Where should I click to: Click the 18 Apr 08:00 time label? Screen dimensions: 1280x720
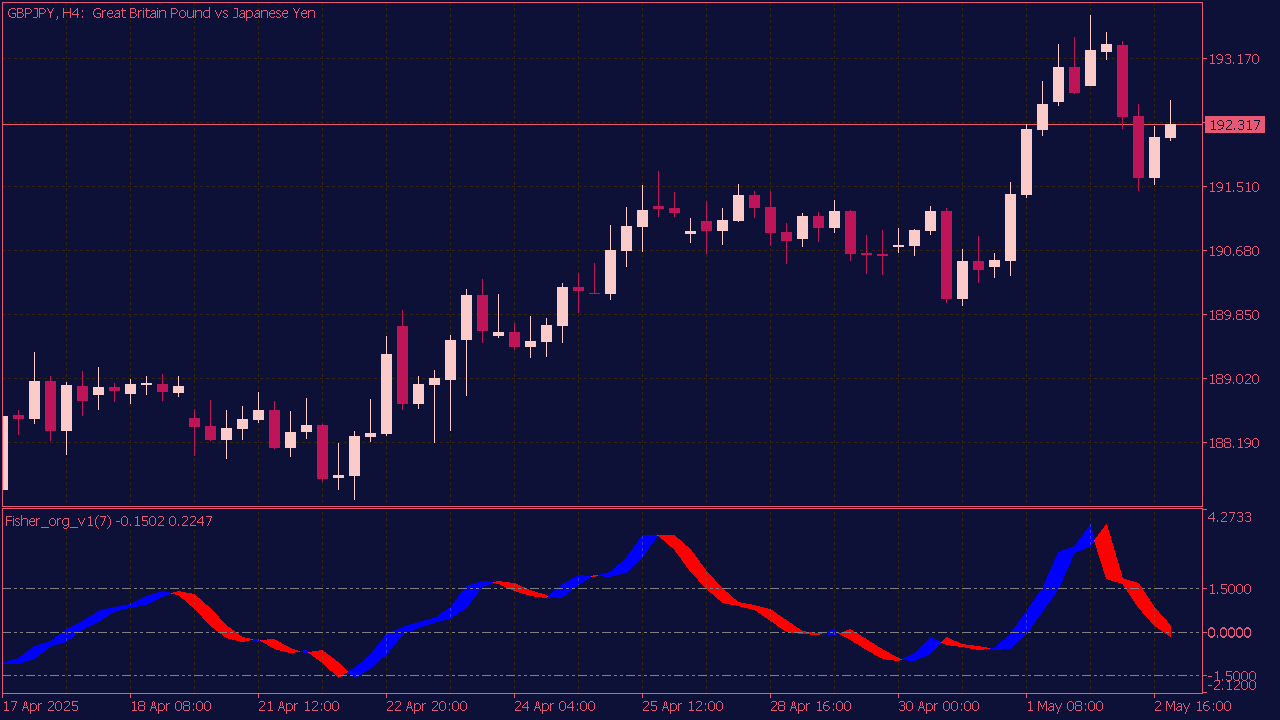[x=171, y=706]
